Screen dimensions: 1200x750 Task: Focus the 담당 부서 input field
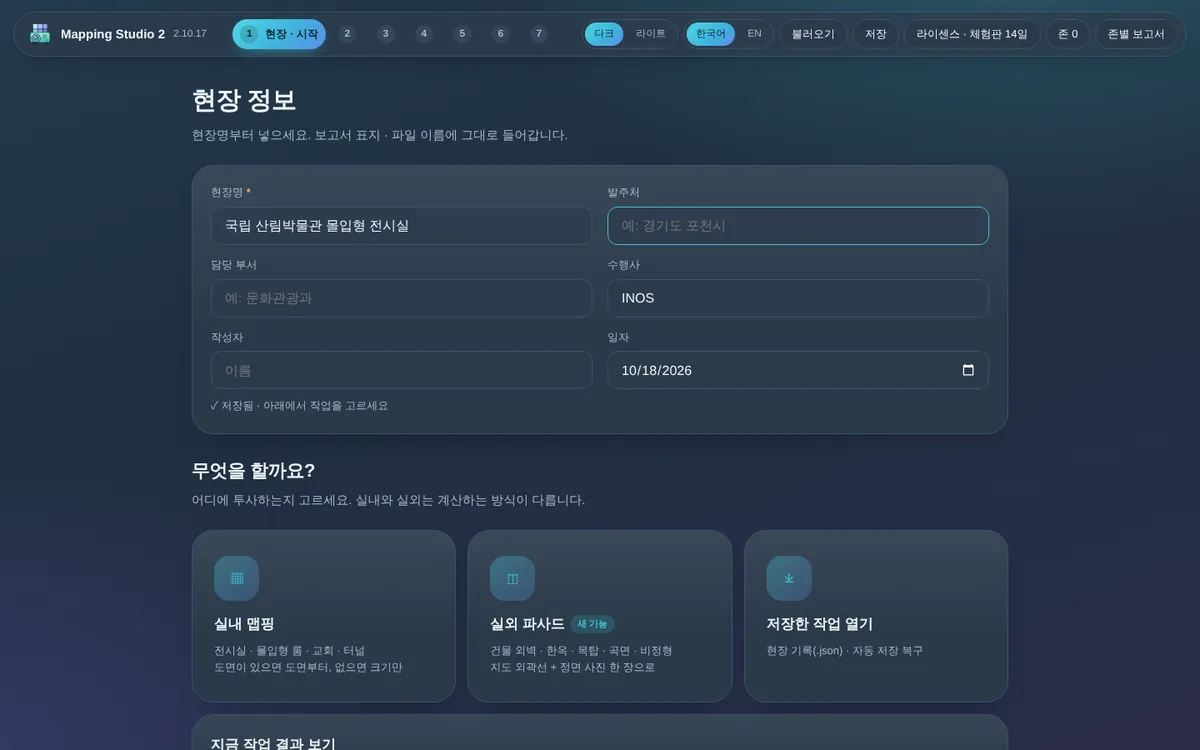pyautogui.click(x=401, y=298)
